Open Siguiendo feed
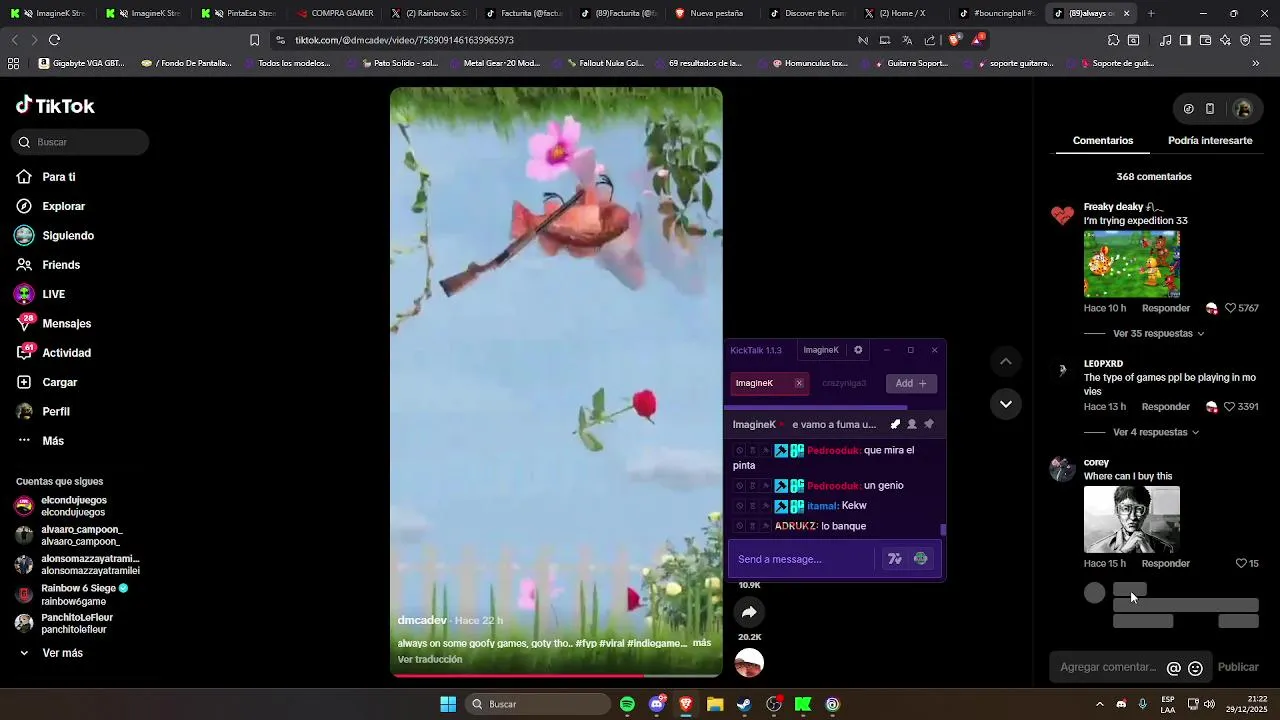 point(55,236)
